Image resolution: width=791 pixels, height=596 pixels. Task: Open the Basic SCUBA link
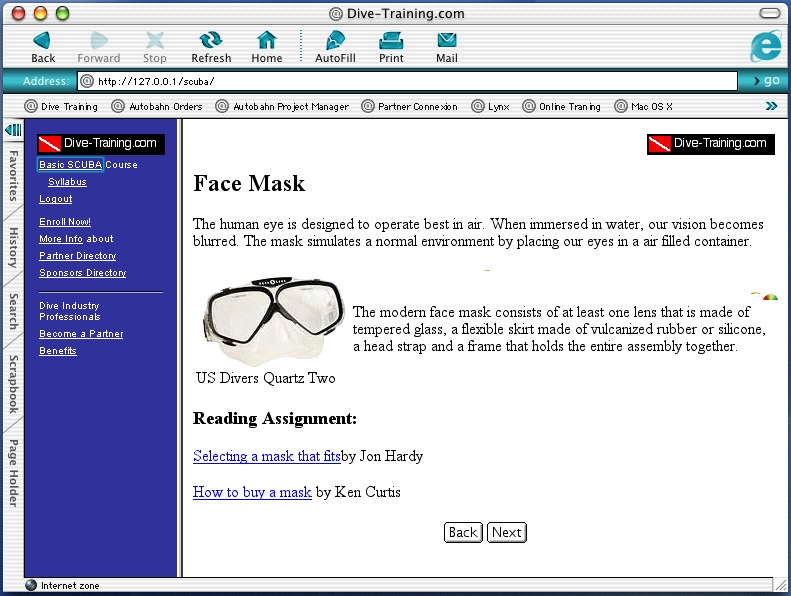pyautogui.click(x=71, y=165)
